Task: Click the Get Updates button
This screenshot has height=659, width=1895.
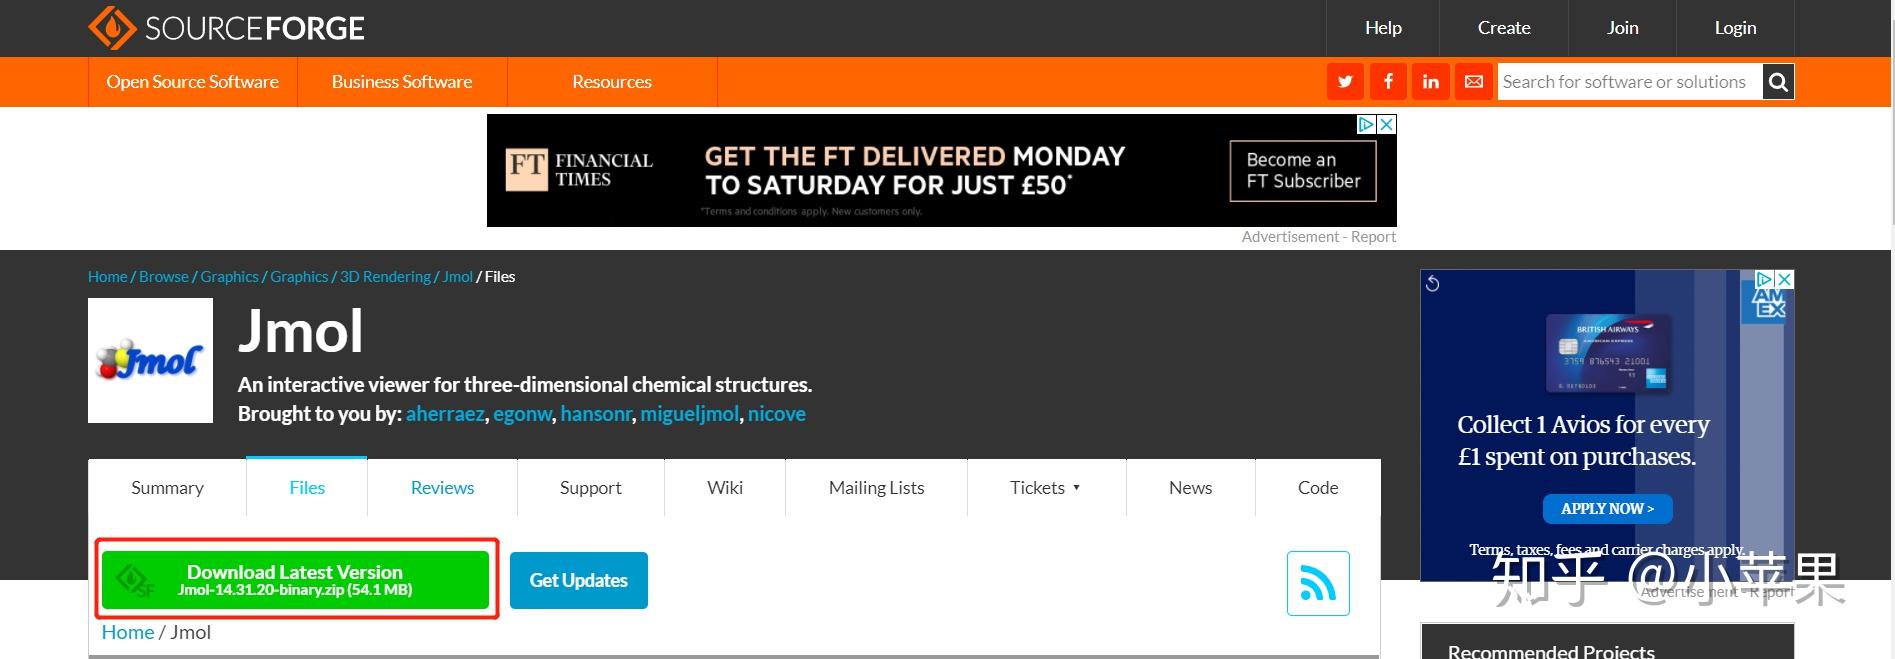Action: click(x=578, y=580)
